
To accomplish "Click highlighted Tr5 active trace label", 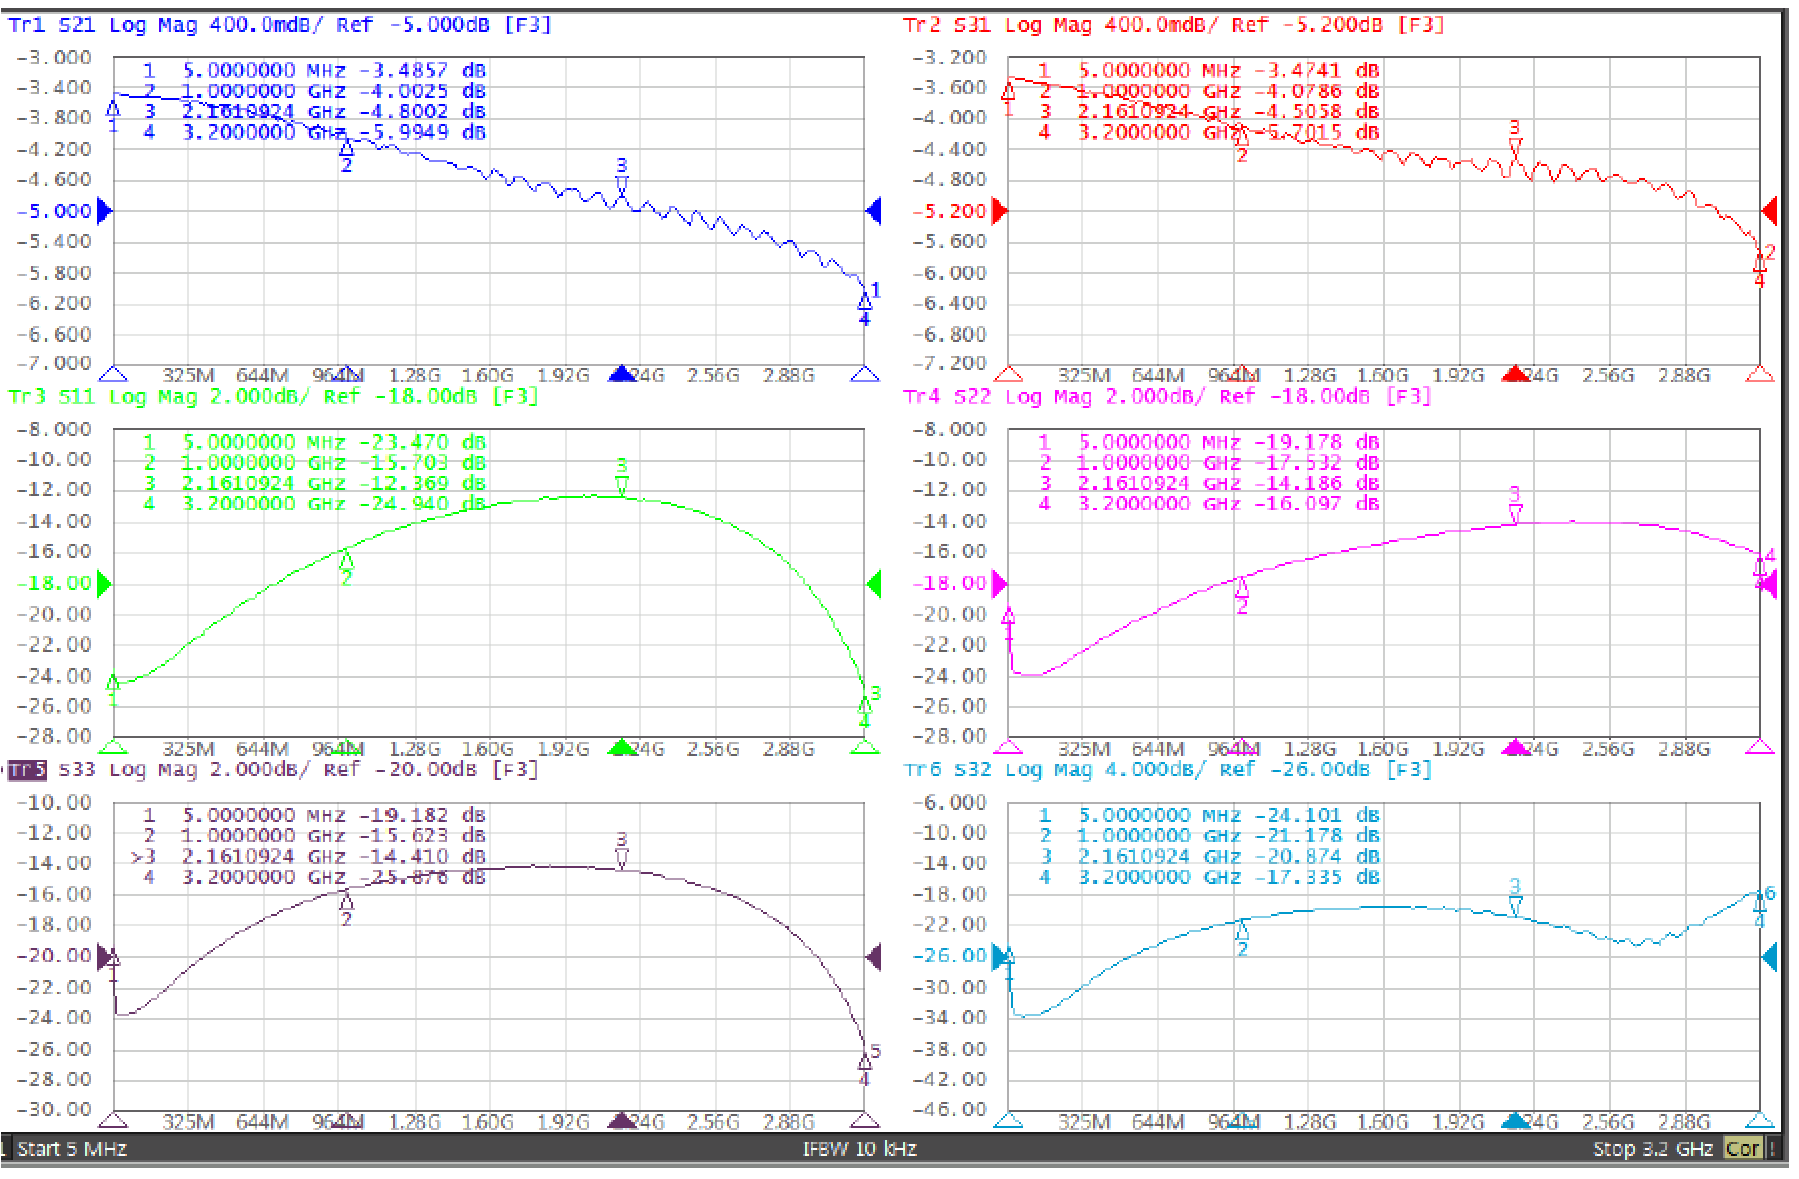I will tap(27, 770).
